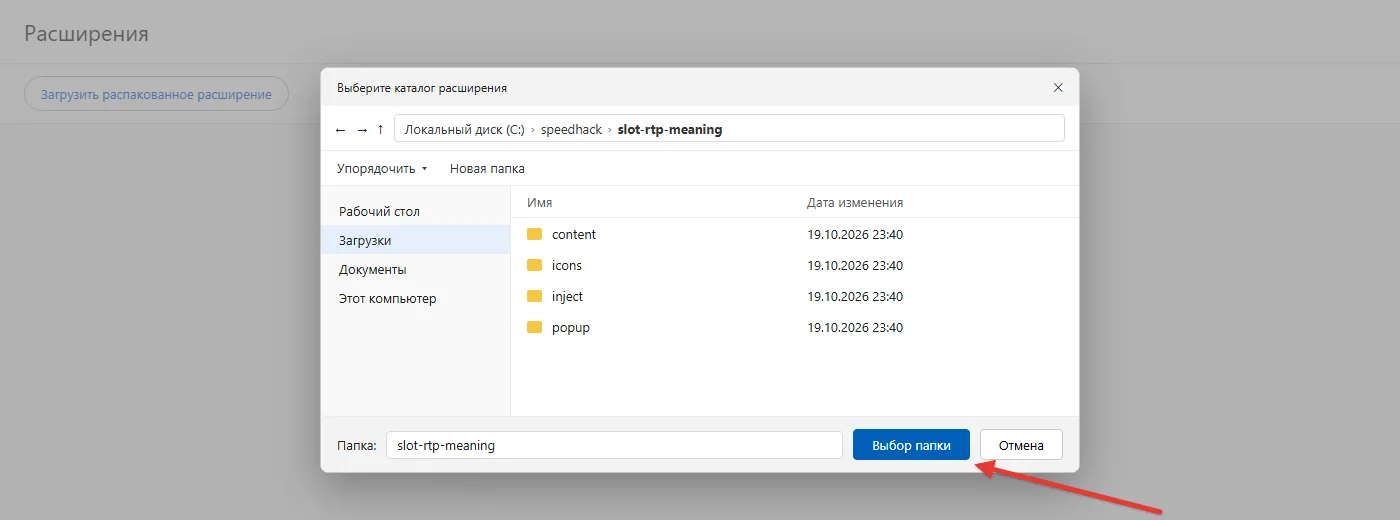The height and width of the screenshot is (520, 1400).
Task: Click the date of inject folder
Action: [855, 297]
